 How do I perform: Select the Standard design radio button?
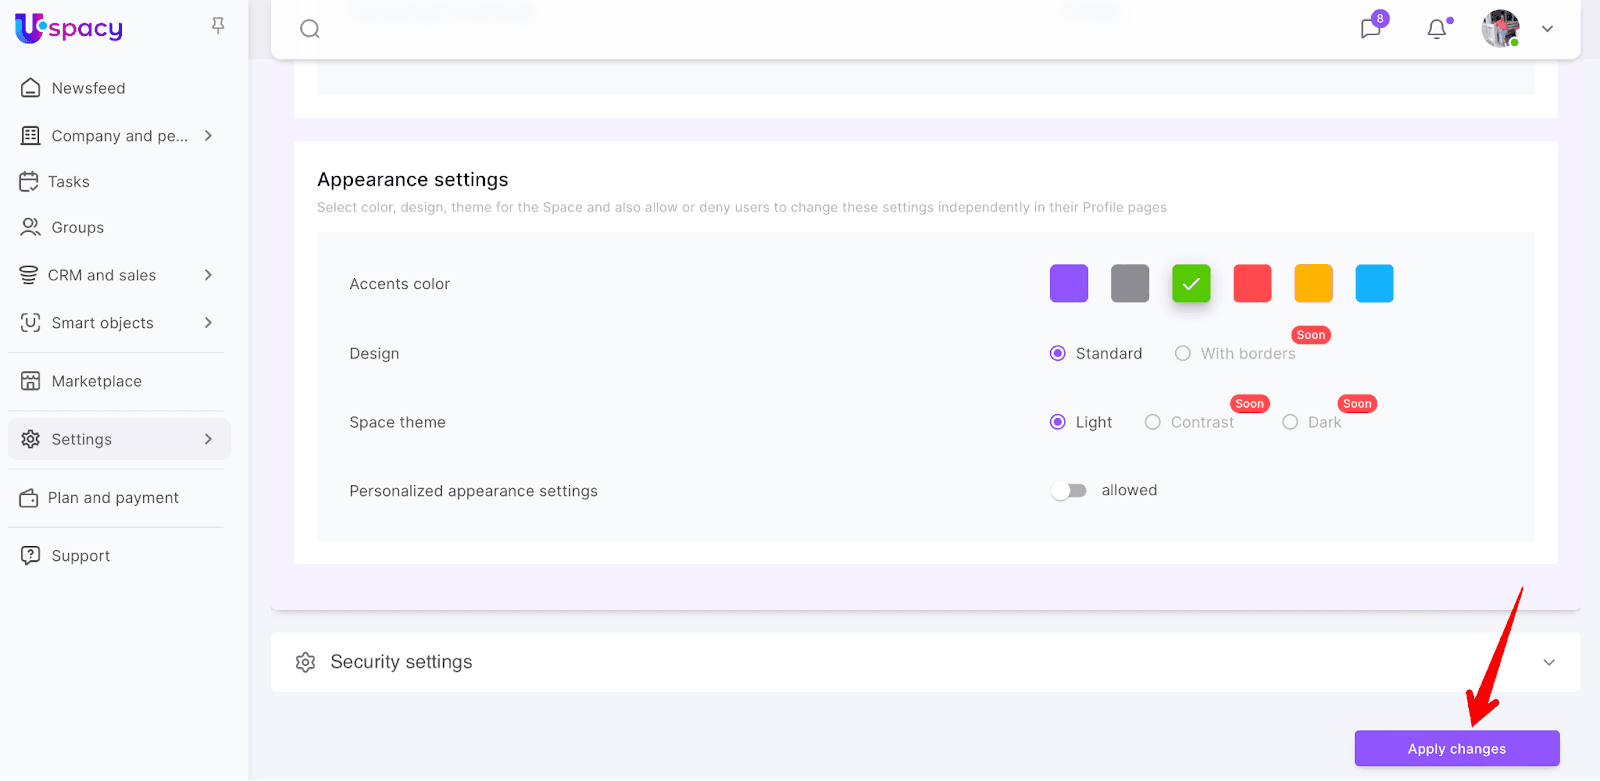(1058, 354)
